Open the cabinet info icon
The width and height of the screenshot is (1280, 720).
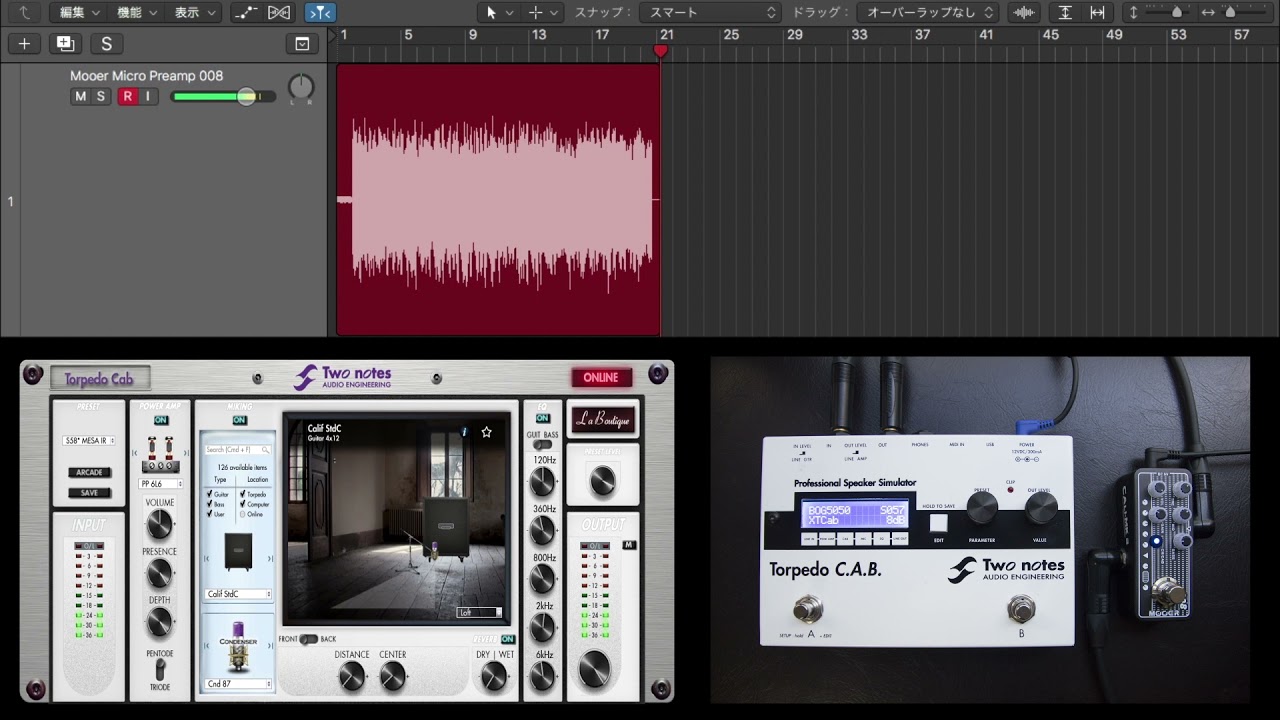point(464,432)
